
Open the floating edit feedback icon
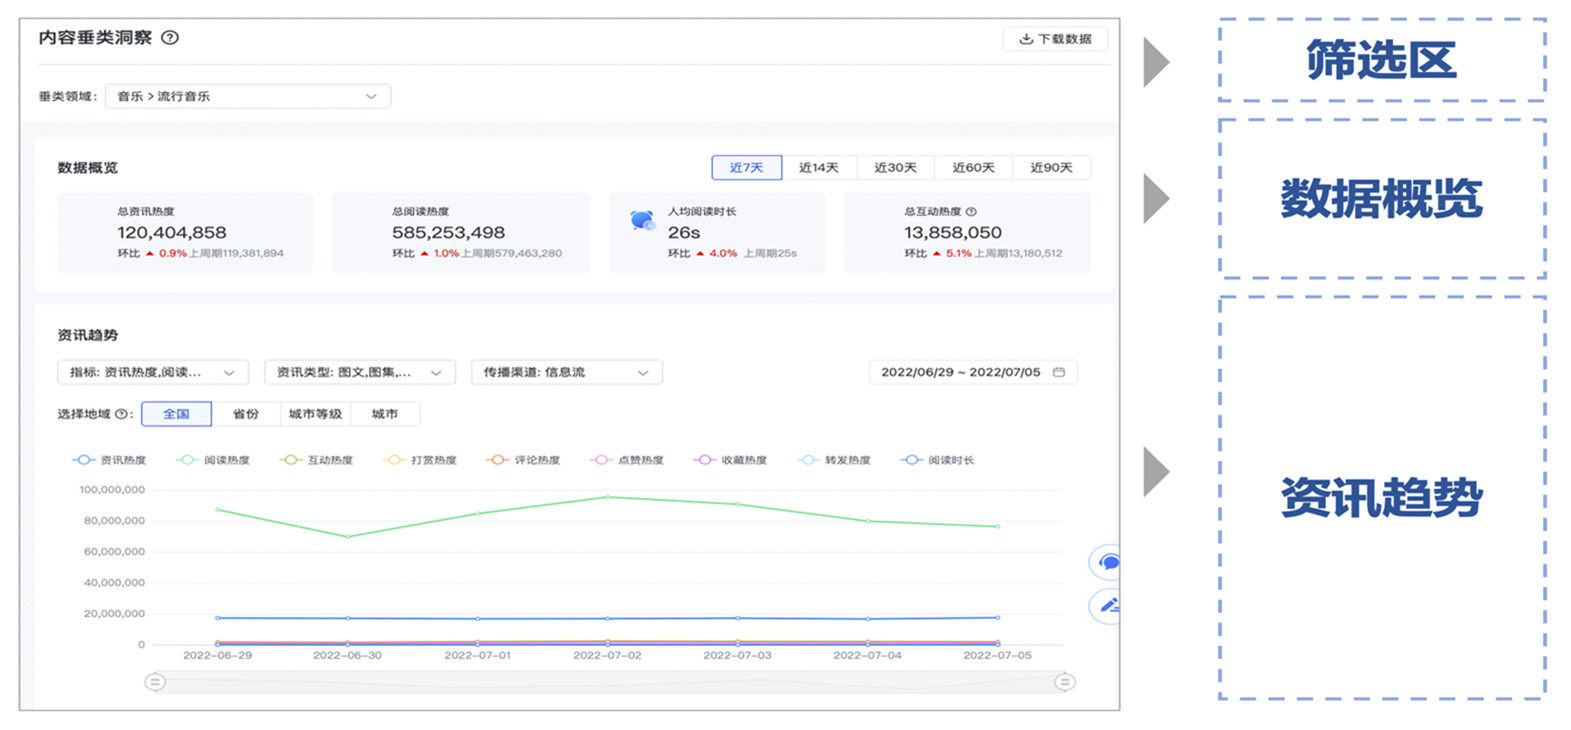1107,605
